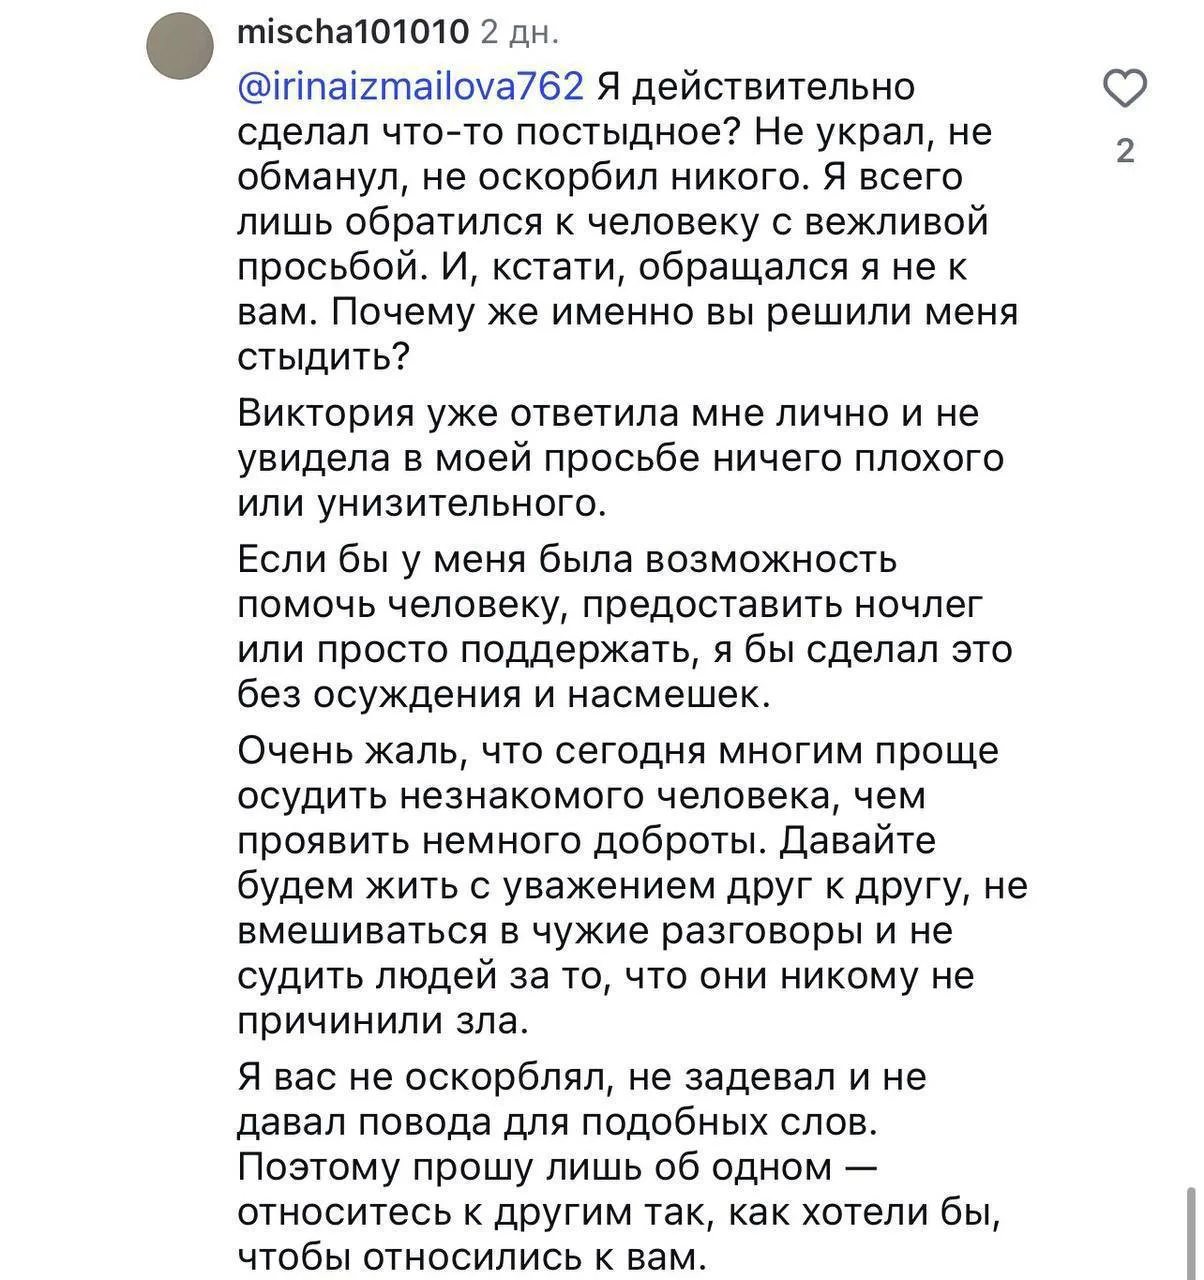
Task: Click the last line 'чтобы относились к вам.'
Action: [472, 1257]
